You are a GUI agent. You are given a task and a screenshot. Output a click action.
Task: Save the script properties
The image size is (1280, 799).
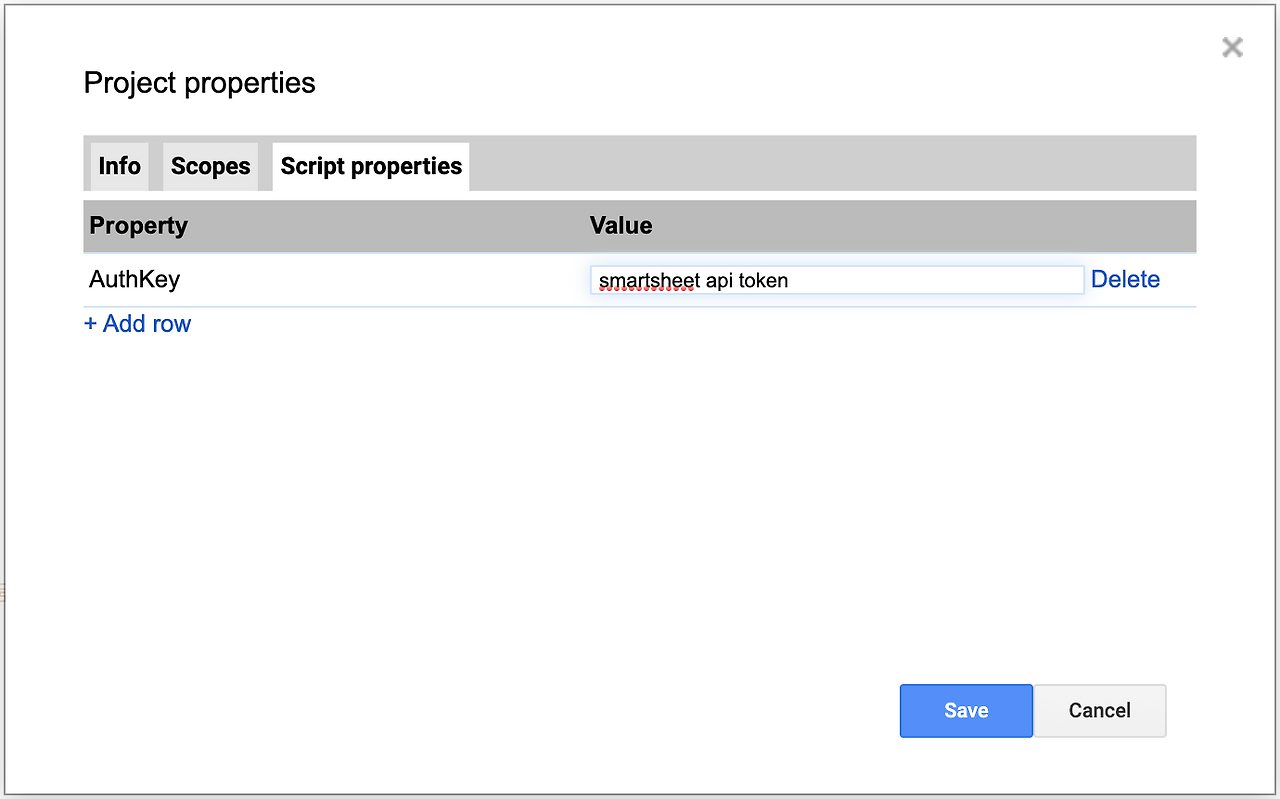(965, 711)
